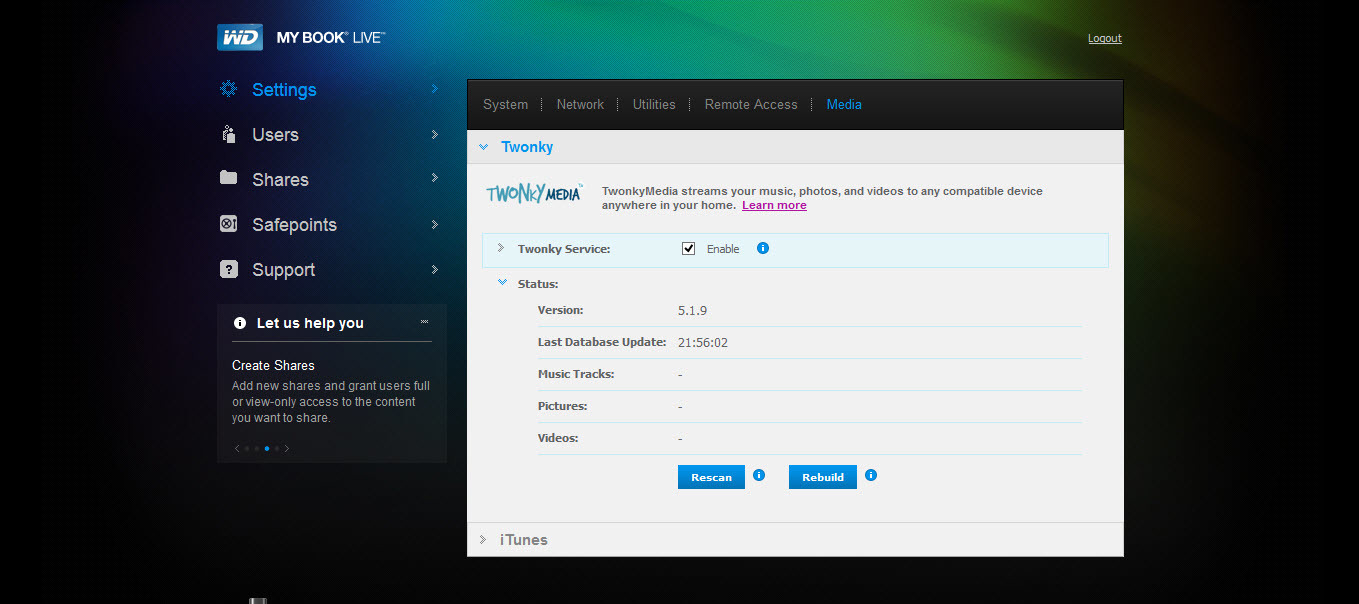Switch to the Remote Access tab
Image resolution: width=1359 pixels, height=604 pixels.
(751, 104)
